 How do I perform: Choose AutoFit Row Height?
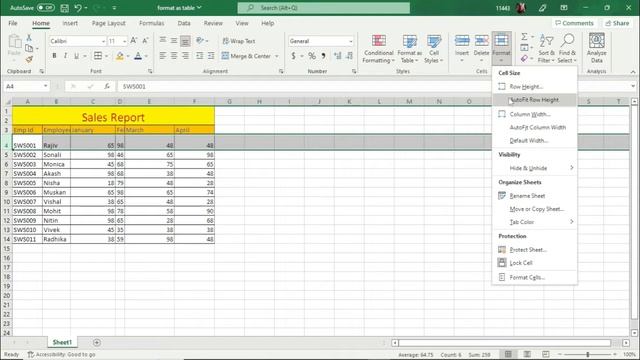(534, 100)
